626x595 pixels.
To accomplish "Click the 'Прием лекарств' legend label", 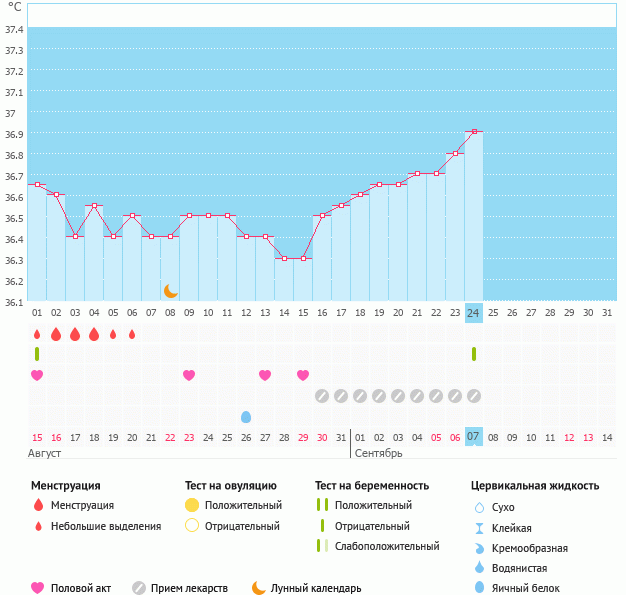I will click(189, 588).
